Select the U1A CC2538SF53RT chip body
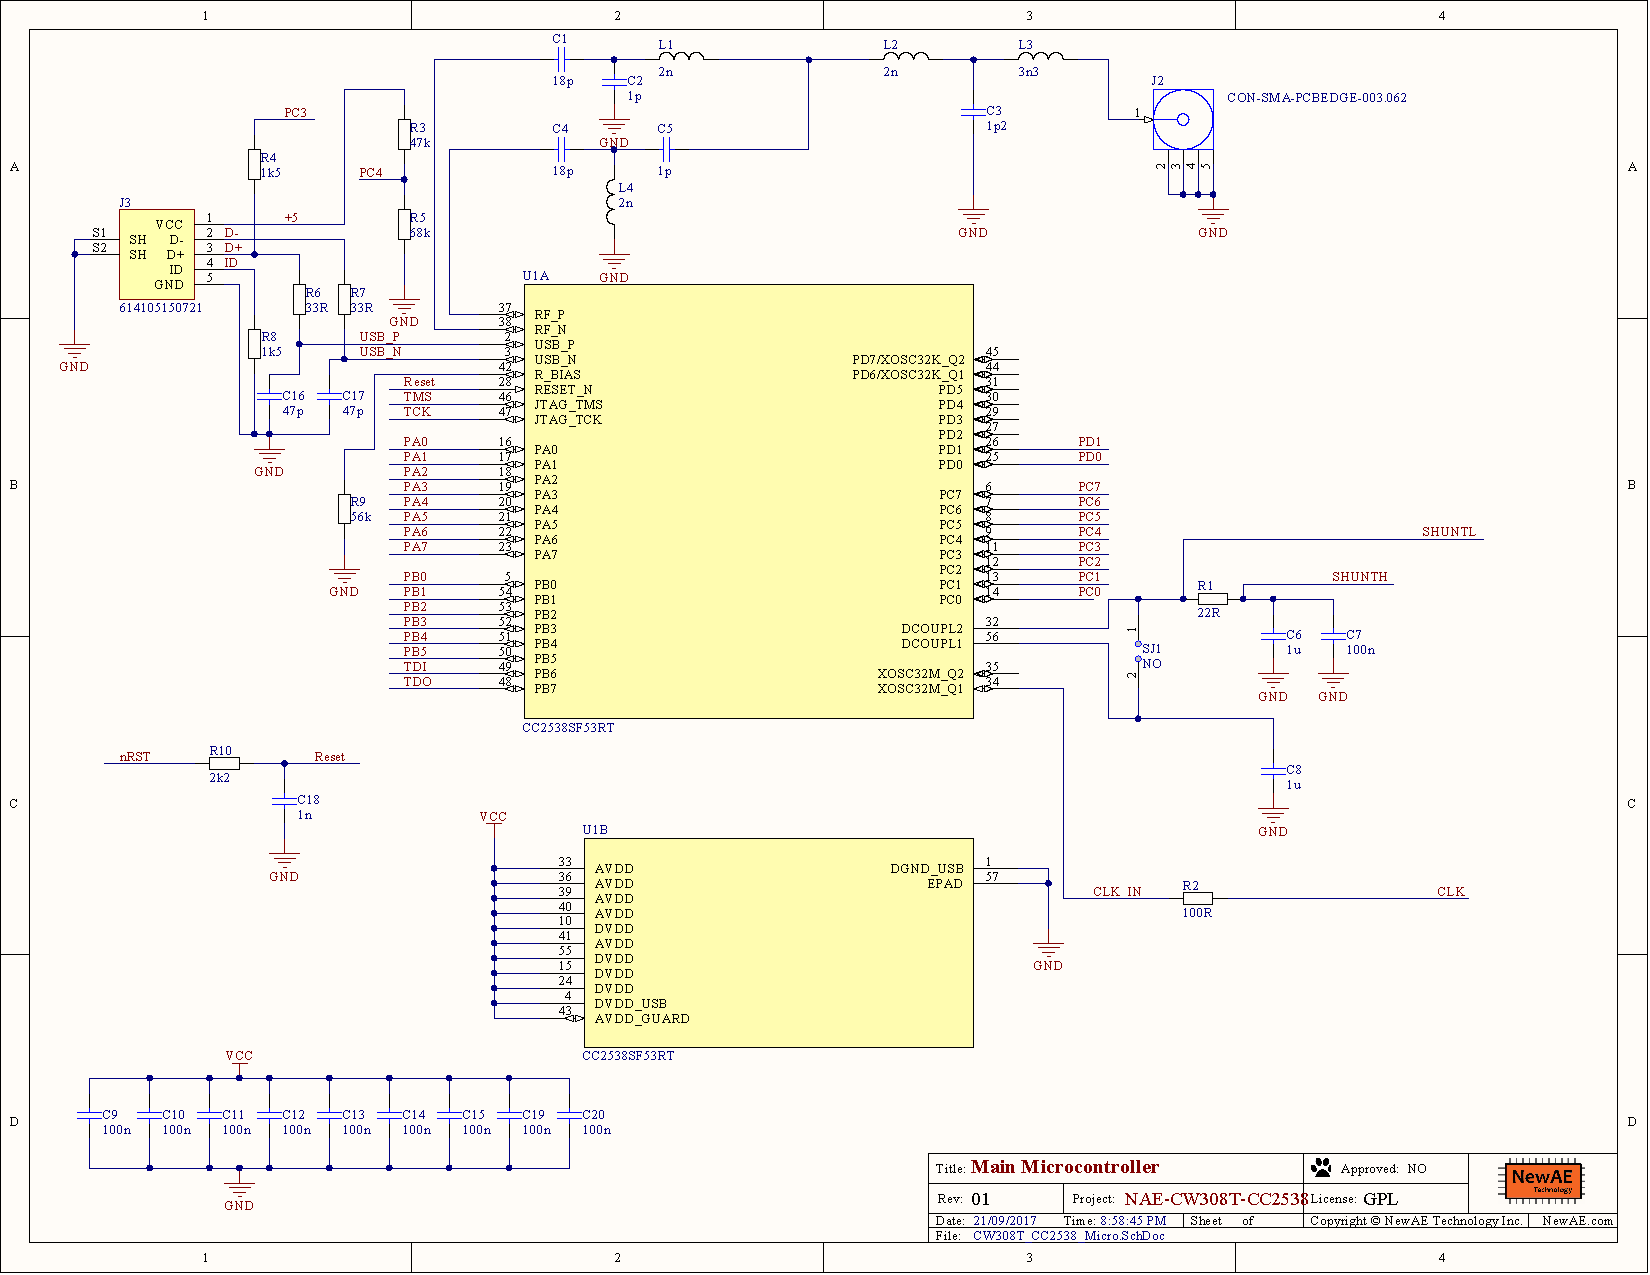Screen dimensions: 1650x1275 (748, 501)
